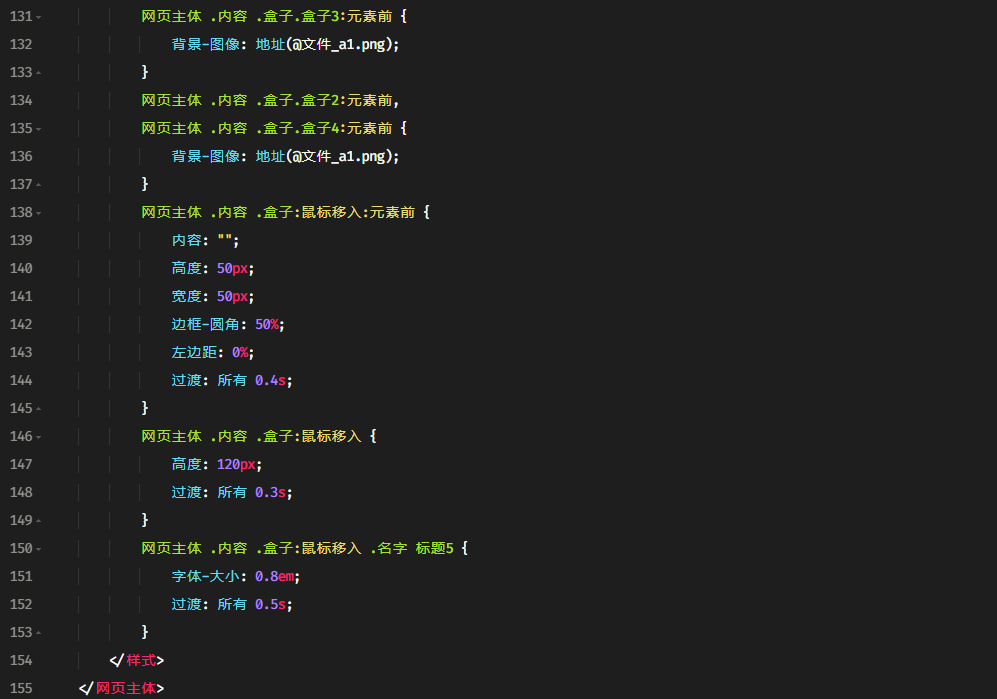Click the closing </样式> tag
Image resolution: width=997 pixels, height=699 pixels.
[x=137, y=660]
